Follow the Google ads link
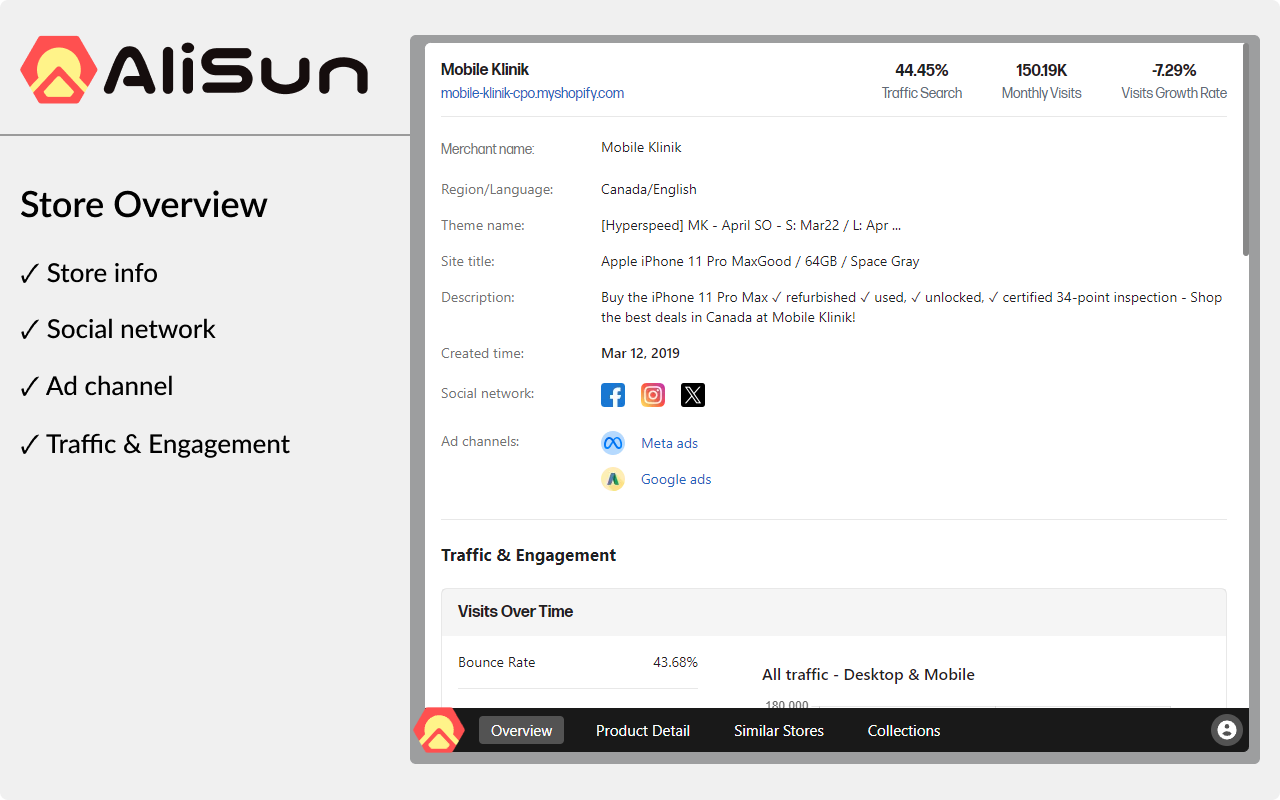Viewport: 1280px width, 800px height. point(676,479)
